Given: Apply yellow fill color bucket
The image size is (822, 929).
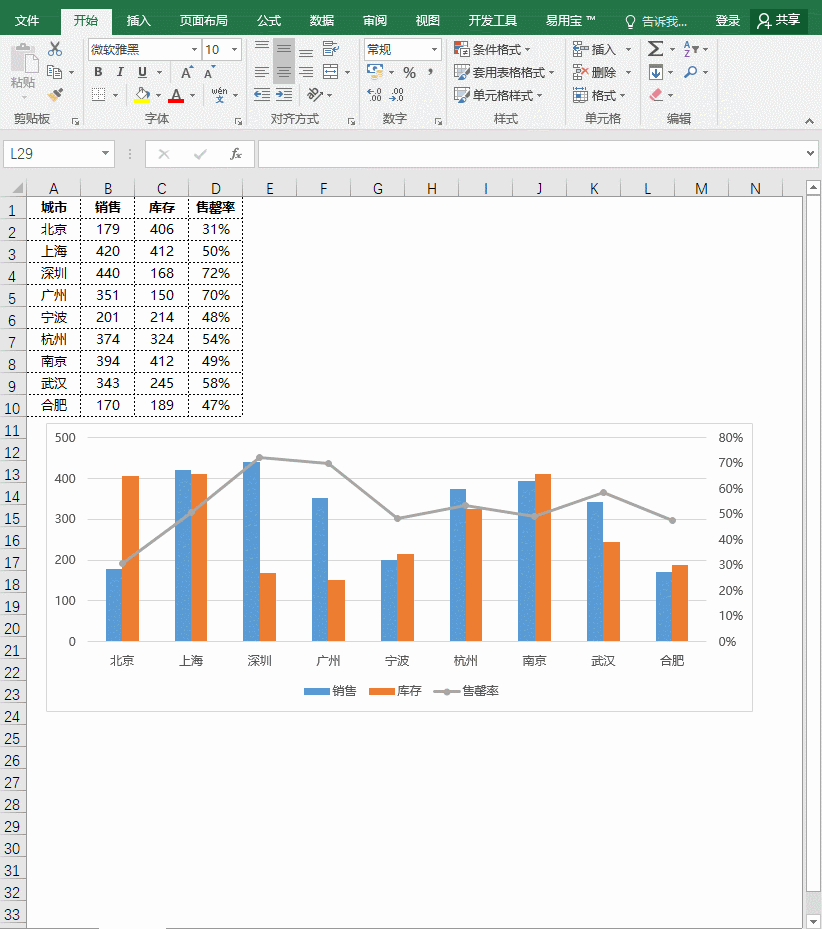Looking at the screenshot, I should [x=142, y=95].
